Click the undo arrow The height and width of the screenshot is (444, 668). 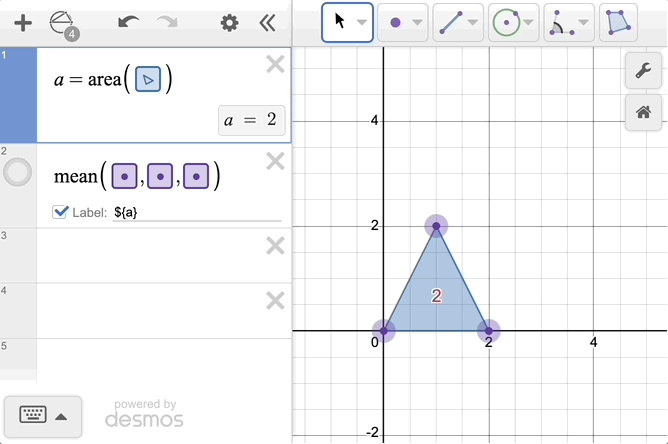tap(128, 22)
